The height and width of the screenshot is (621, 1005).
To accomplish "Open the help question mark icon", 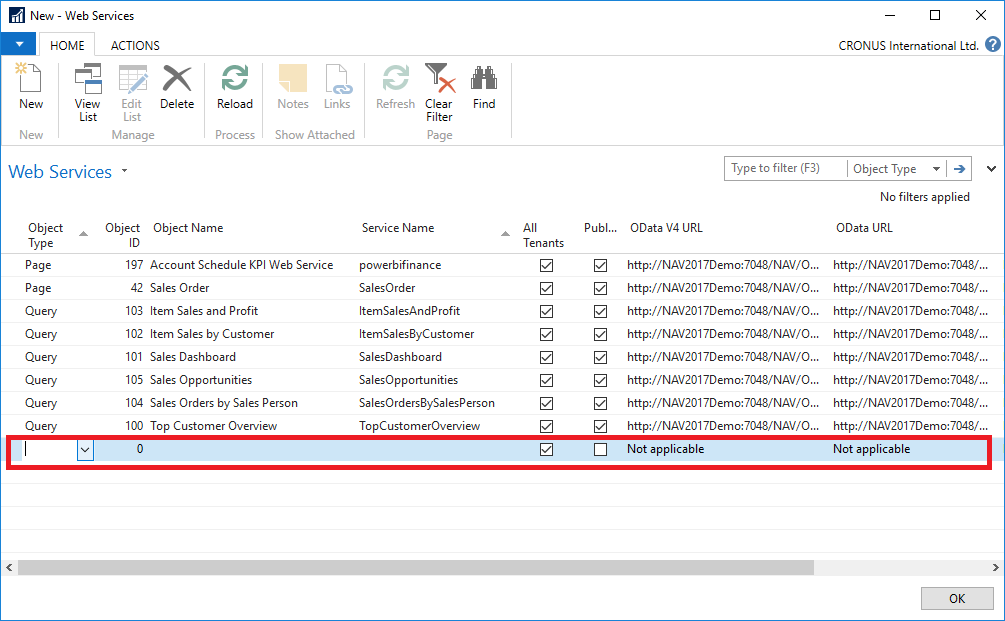I will [x=993, y=45].
